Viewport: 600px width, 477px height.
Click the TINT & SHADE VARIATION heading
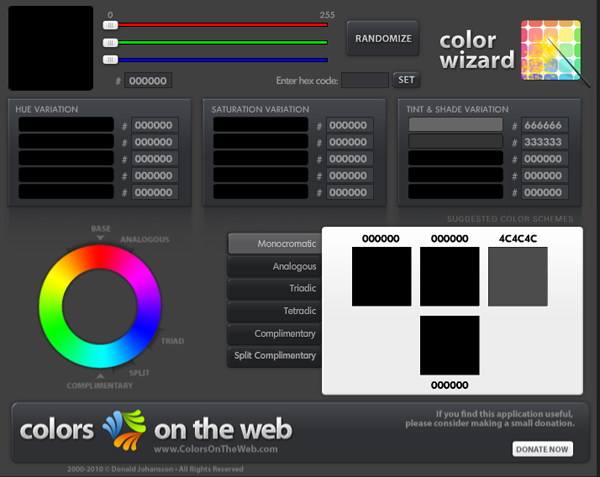457,109
